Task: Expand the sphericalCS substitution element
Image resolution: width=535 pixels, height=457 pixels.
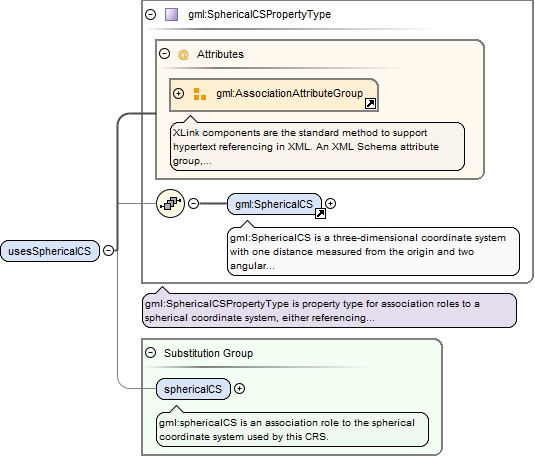Action: [240, 389]
